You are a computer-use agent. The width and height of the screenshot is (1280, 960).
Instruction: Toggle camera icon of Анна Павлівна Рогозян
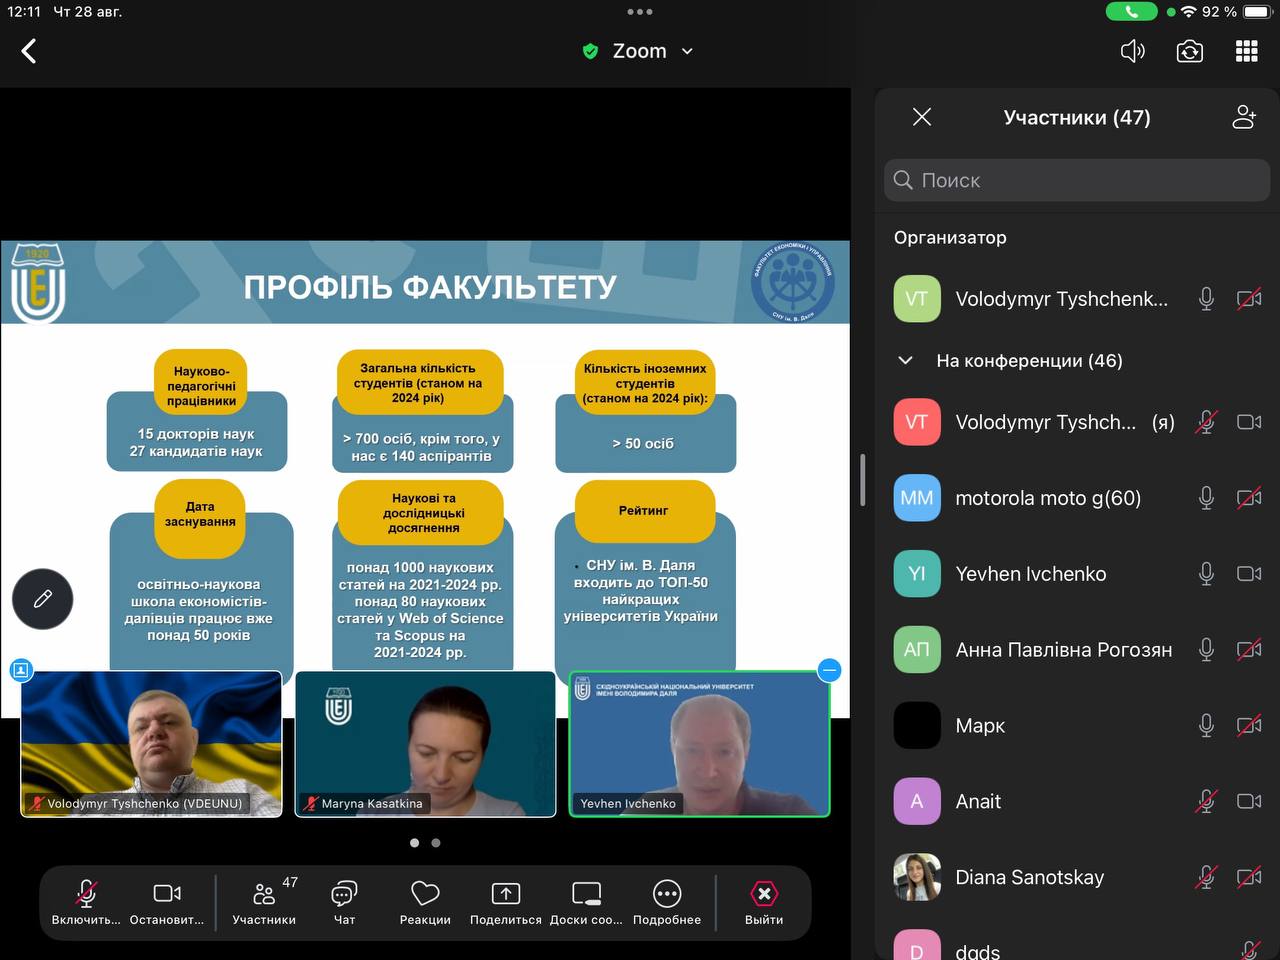(1249, 649)
